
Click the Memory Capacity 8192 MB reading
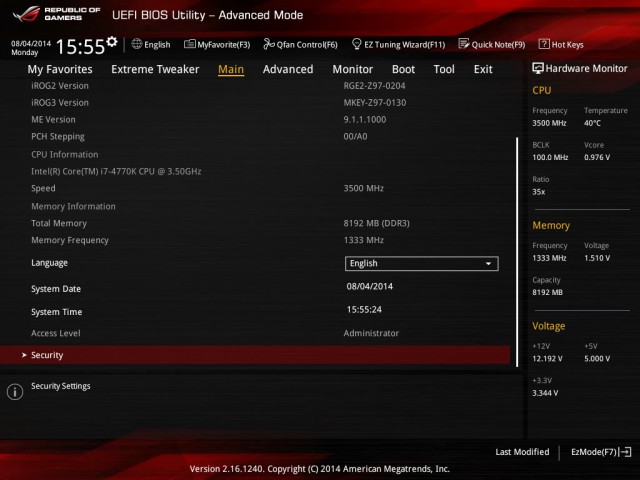547,292
